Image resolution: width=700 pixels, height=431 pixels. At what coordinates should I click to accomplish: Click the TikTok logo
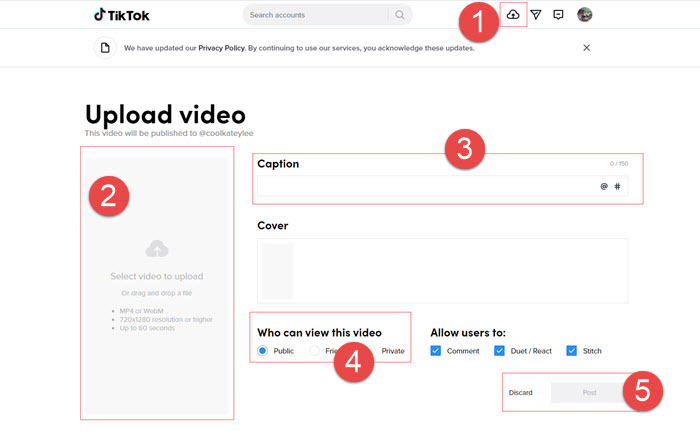click(x=118, y=15)
